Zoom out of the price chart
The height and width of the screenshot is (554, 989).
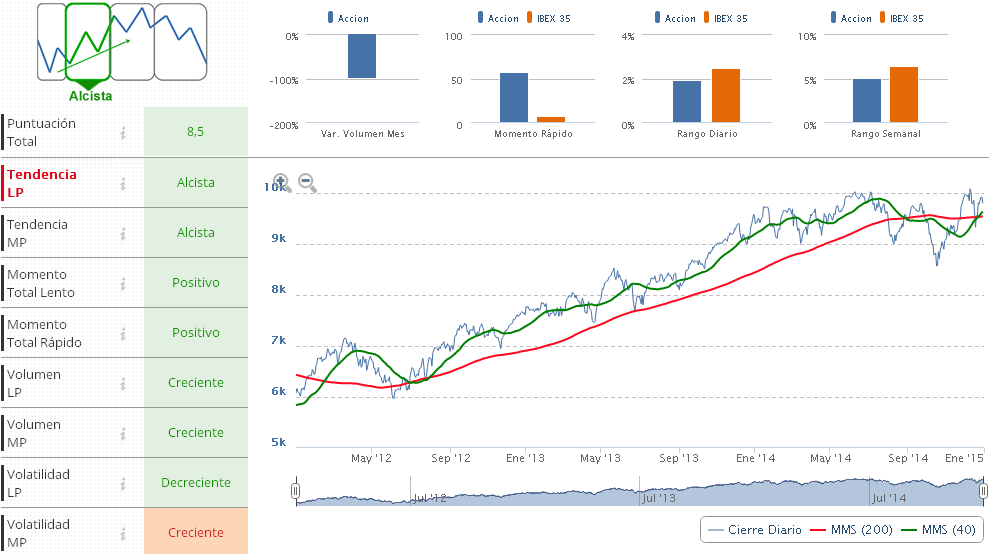(x=307, y=182)
